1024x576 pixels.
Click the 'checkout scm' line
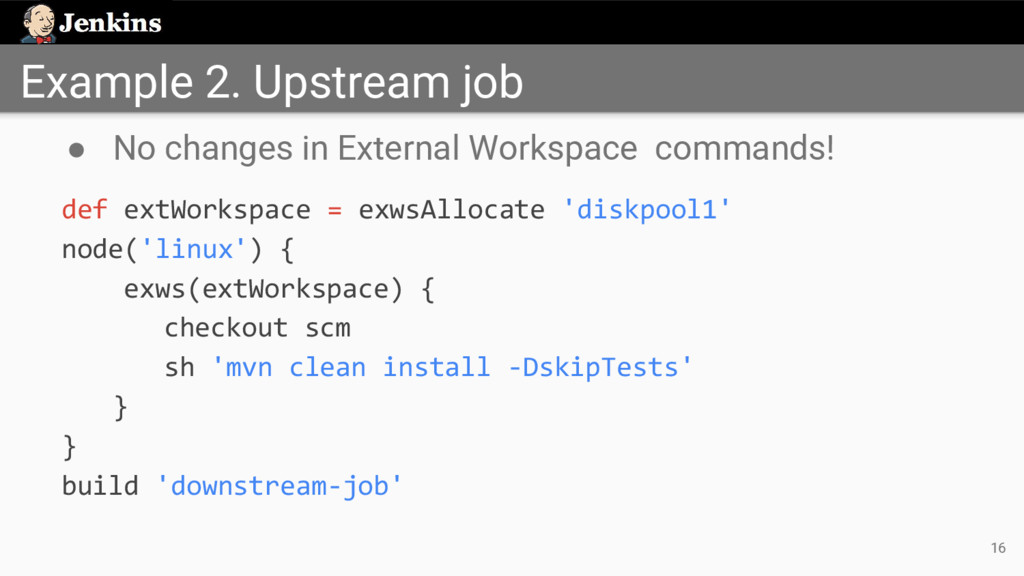pyautogui.click(x=257, y=328)
